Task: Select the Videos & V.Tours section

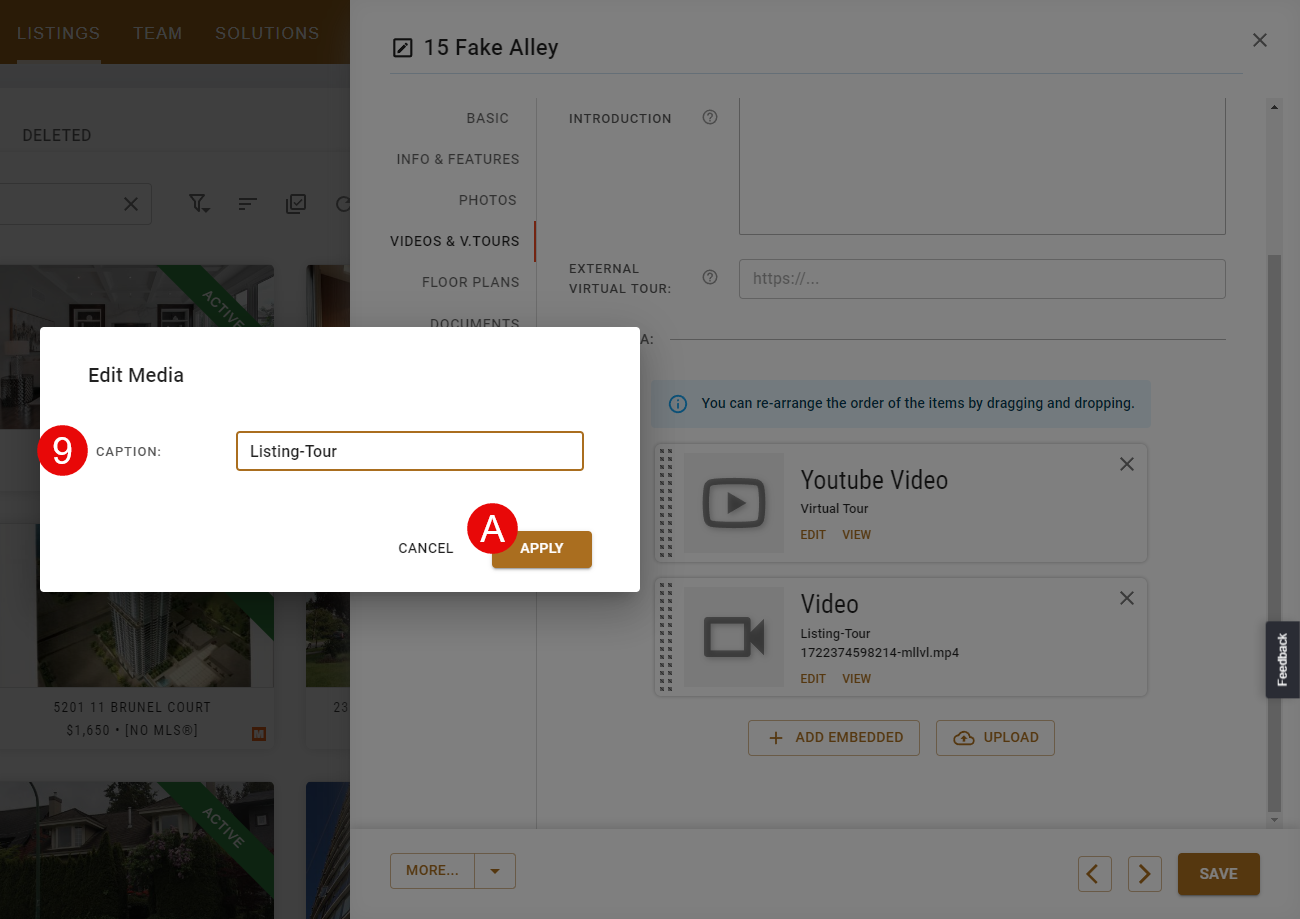Action: (x=455, y=241)
